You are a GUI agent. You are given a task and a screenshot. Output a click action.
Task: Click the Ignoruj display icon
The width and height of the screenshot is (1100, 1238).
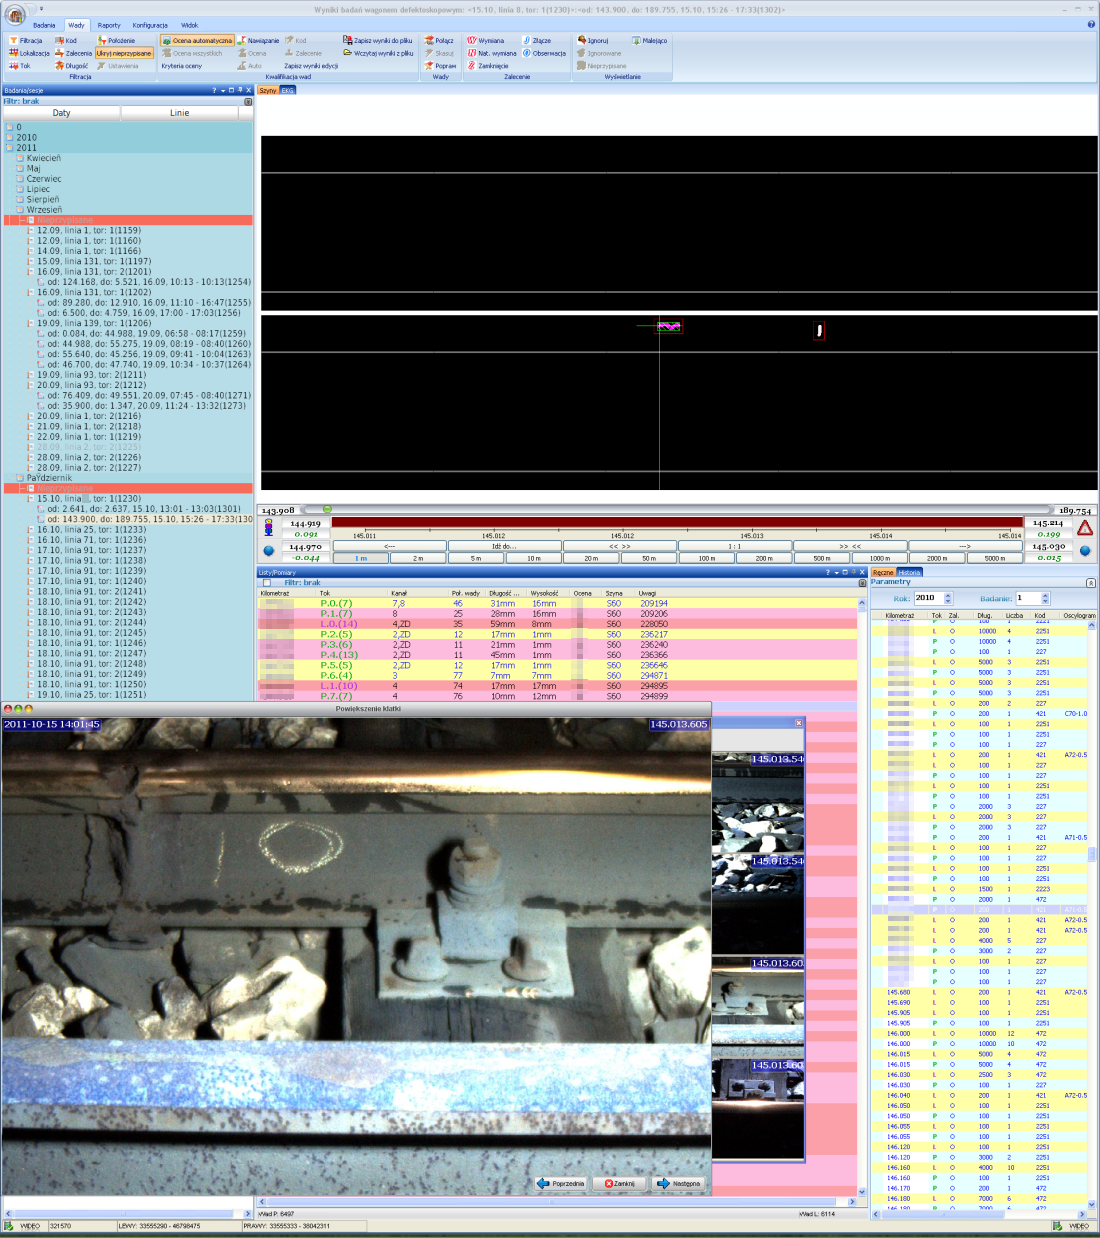coord(581,41)
